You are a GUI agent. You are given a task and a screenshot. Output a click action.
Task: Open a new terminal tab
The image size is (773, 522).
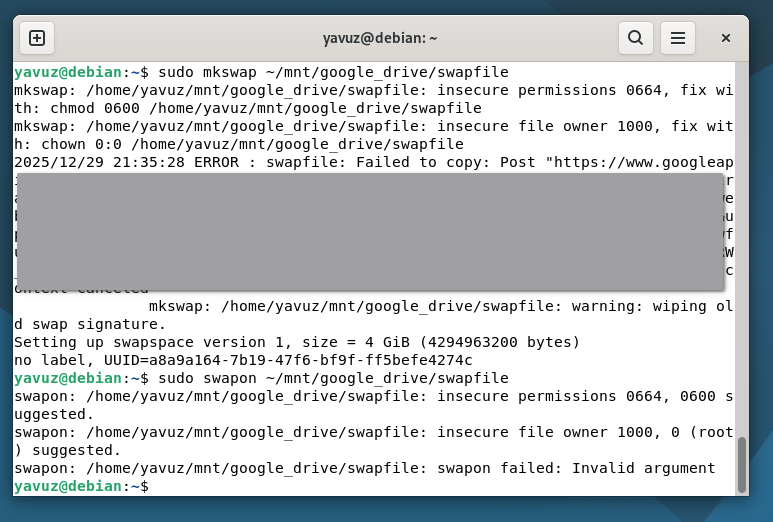coord(37,38)
